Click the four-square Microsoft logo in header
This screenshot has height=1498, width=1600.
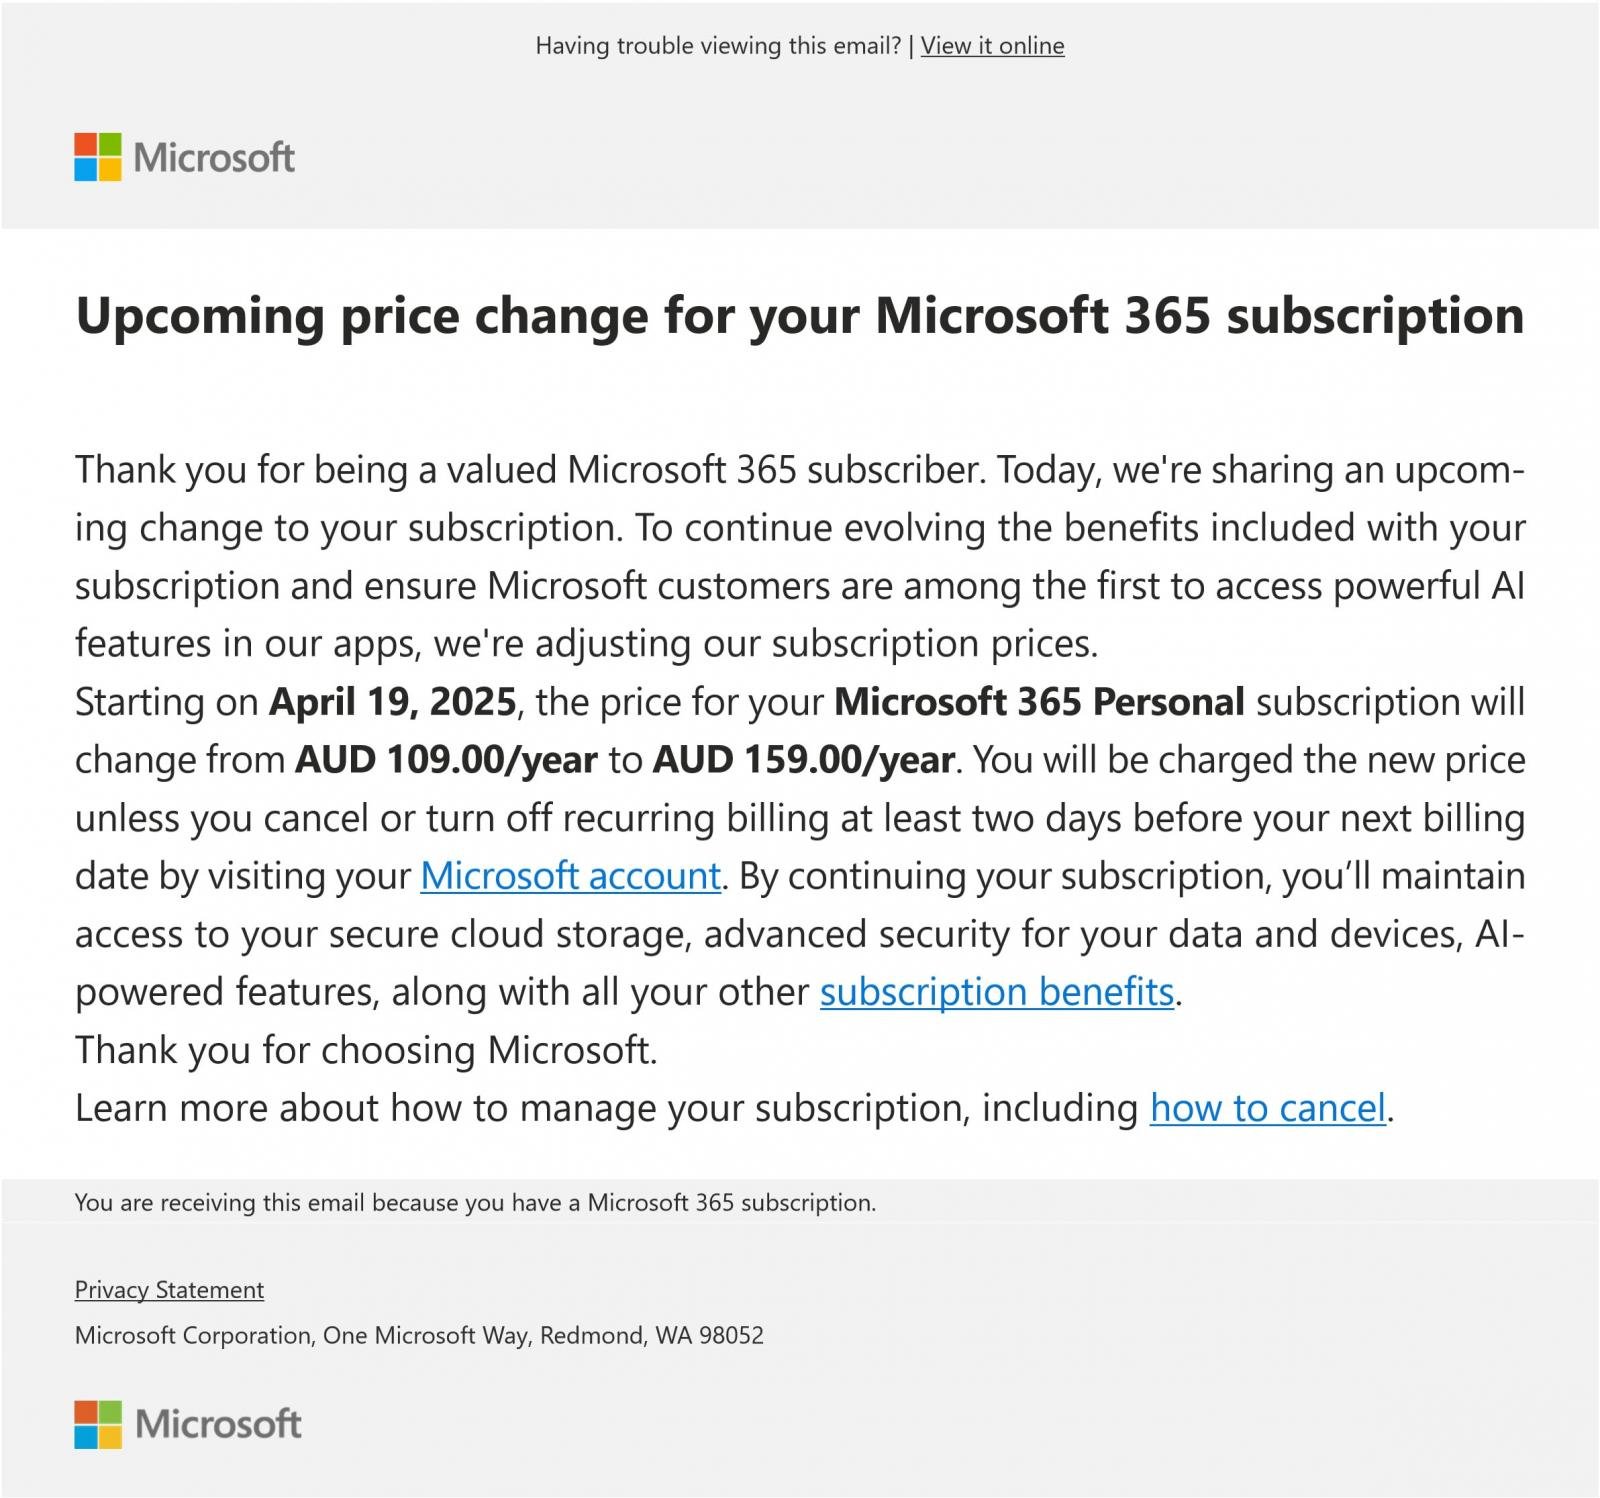98,157
